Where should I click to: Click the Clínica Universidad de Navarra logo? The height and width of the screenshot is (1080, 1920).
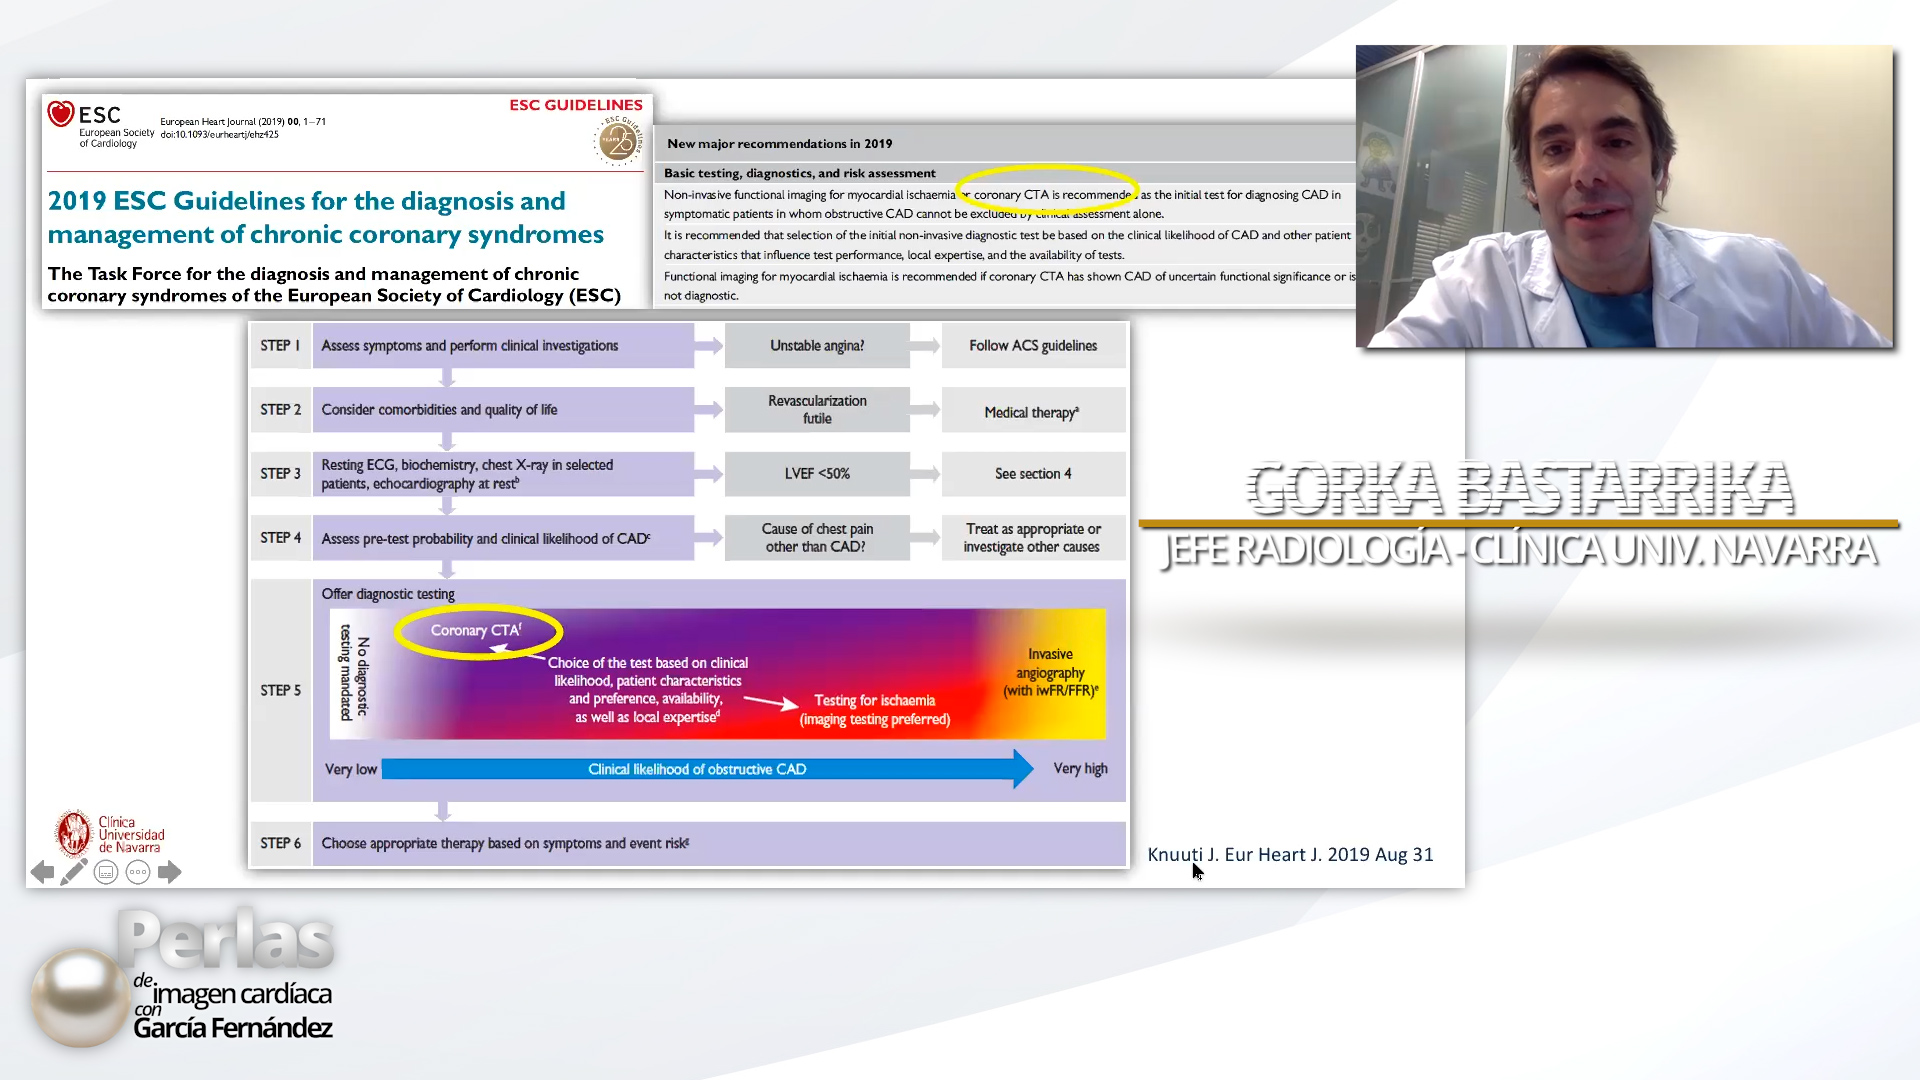pos(110,834)
